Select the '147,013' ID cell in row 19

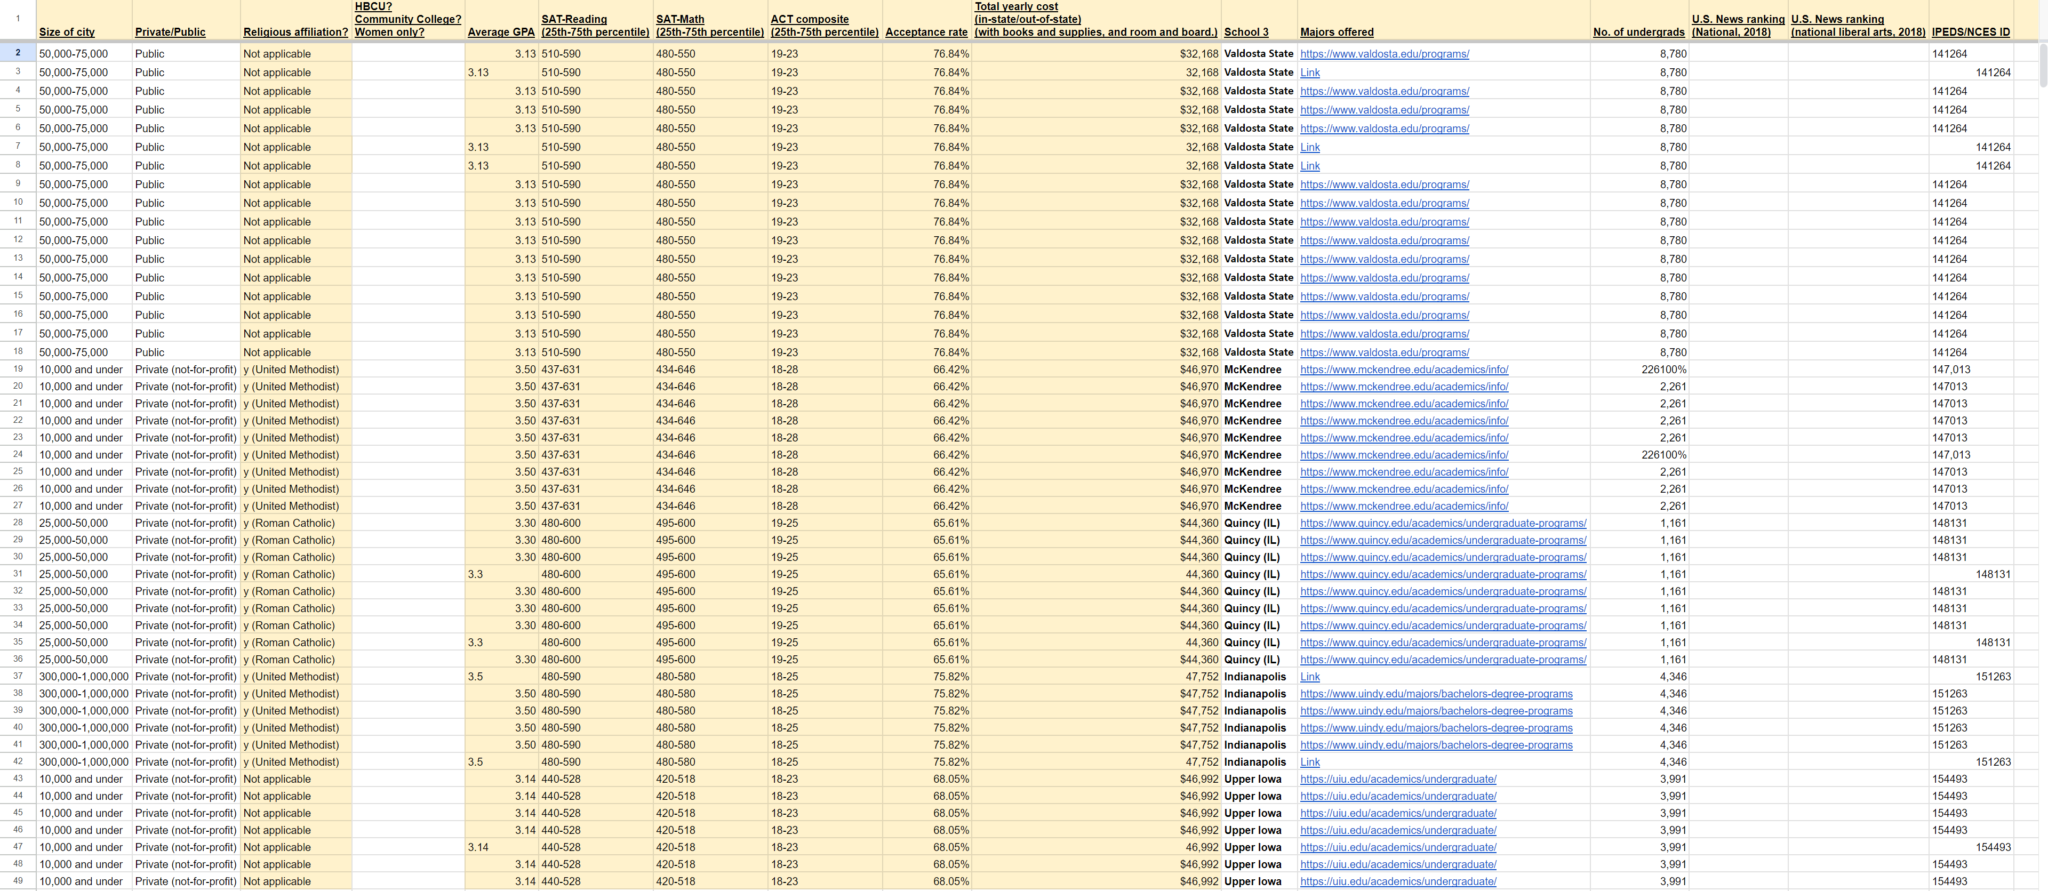1970,370
